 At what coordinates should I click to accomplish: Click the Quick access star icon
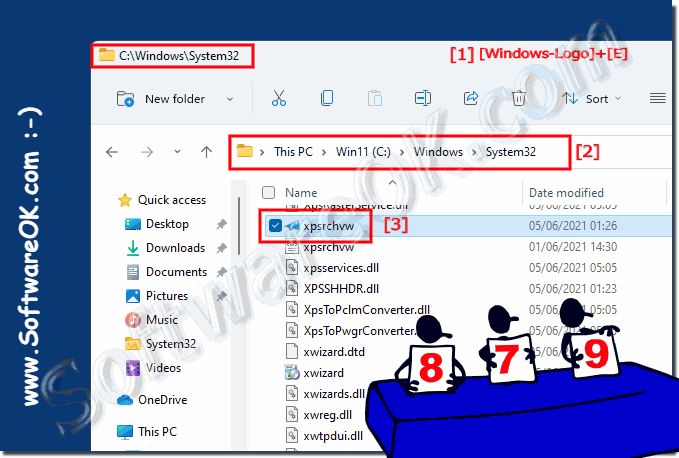[x=125, y=200]
